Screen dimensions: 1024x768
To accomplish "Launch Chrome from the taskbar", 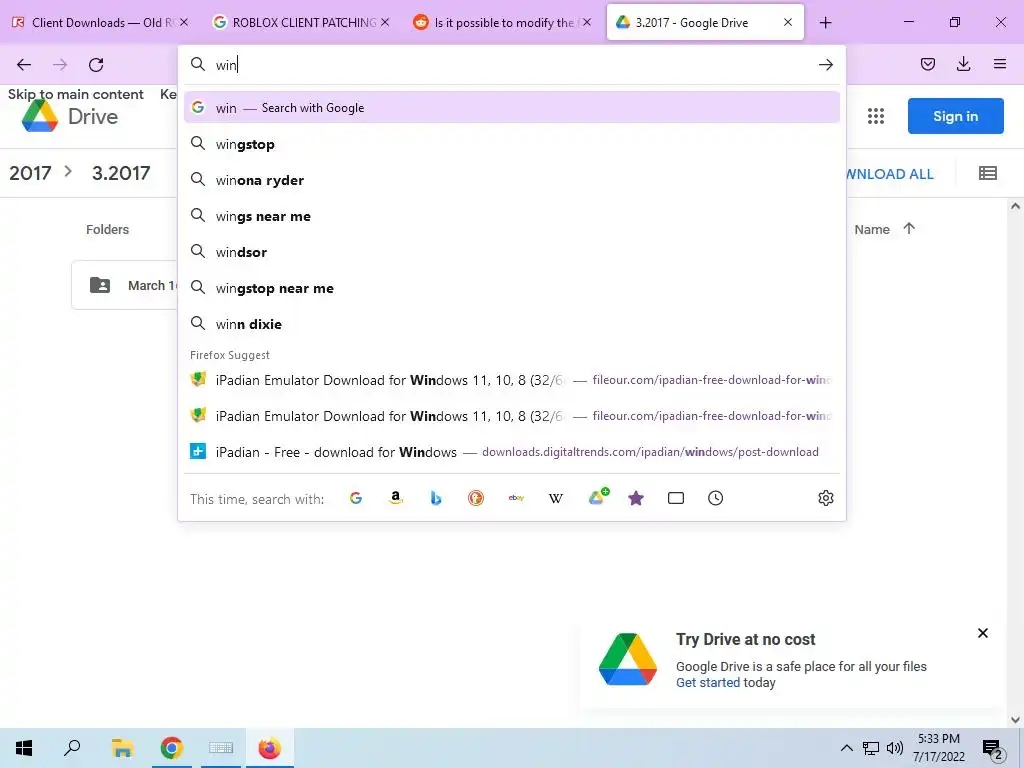I will pyautogui.click(x=172, y=748).
